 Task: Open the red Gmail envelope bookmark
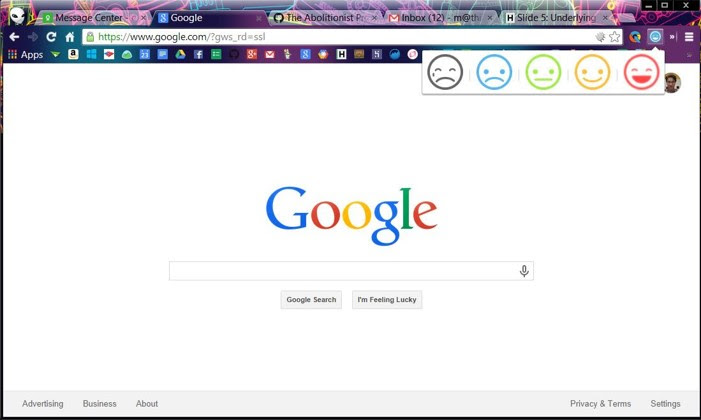pyautogui.click(x=270, y=54)
